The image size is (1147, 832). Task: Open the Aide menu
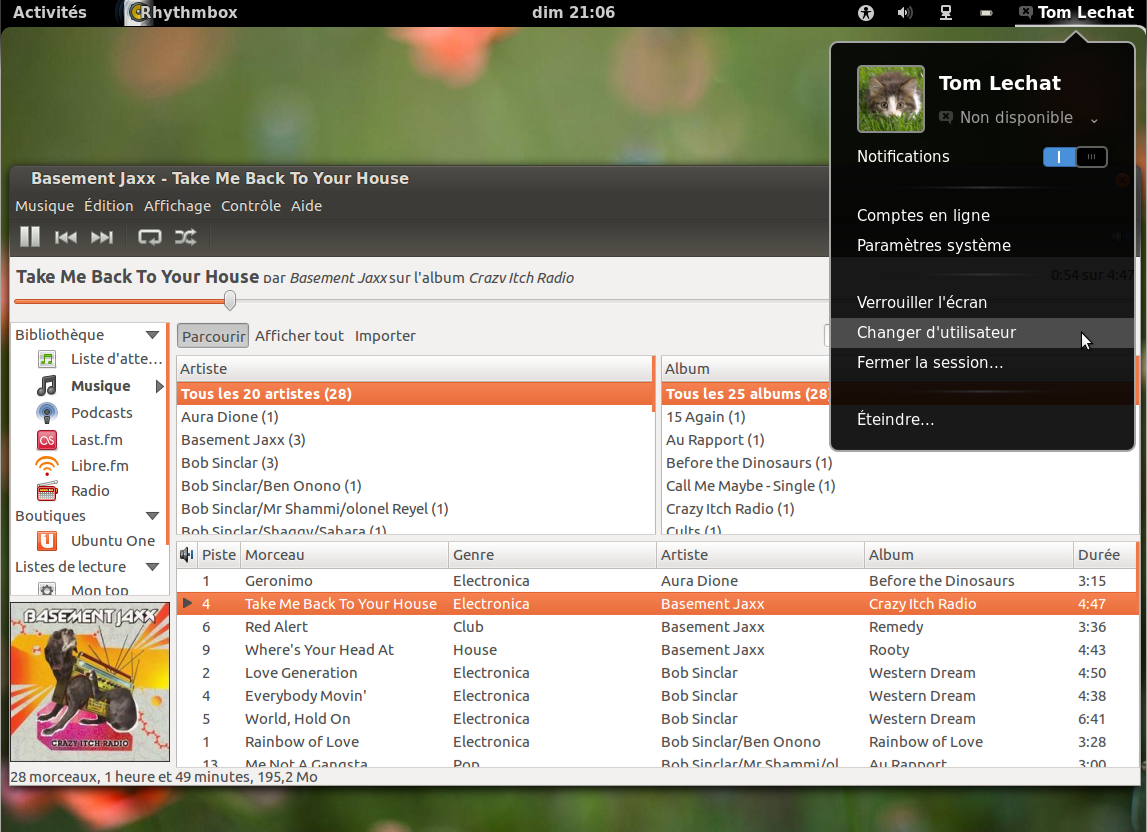coord(307,206)
